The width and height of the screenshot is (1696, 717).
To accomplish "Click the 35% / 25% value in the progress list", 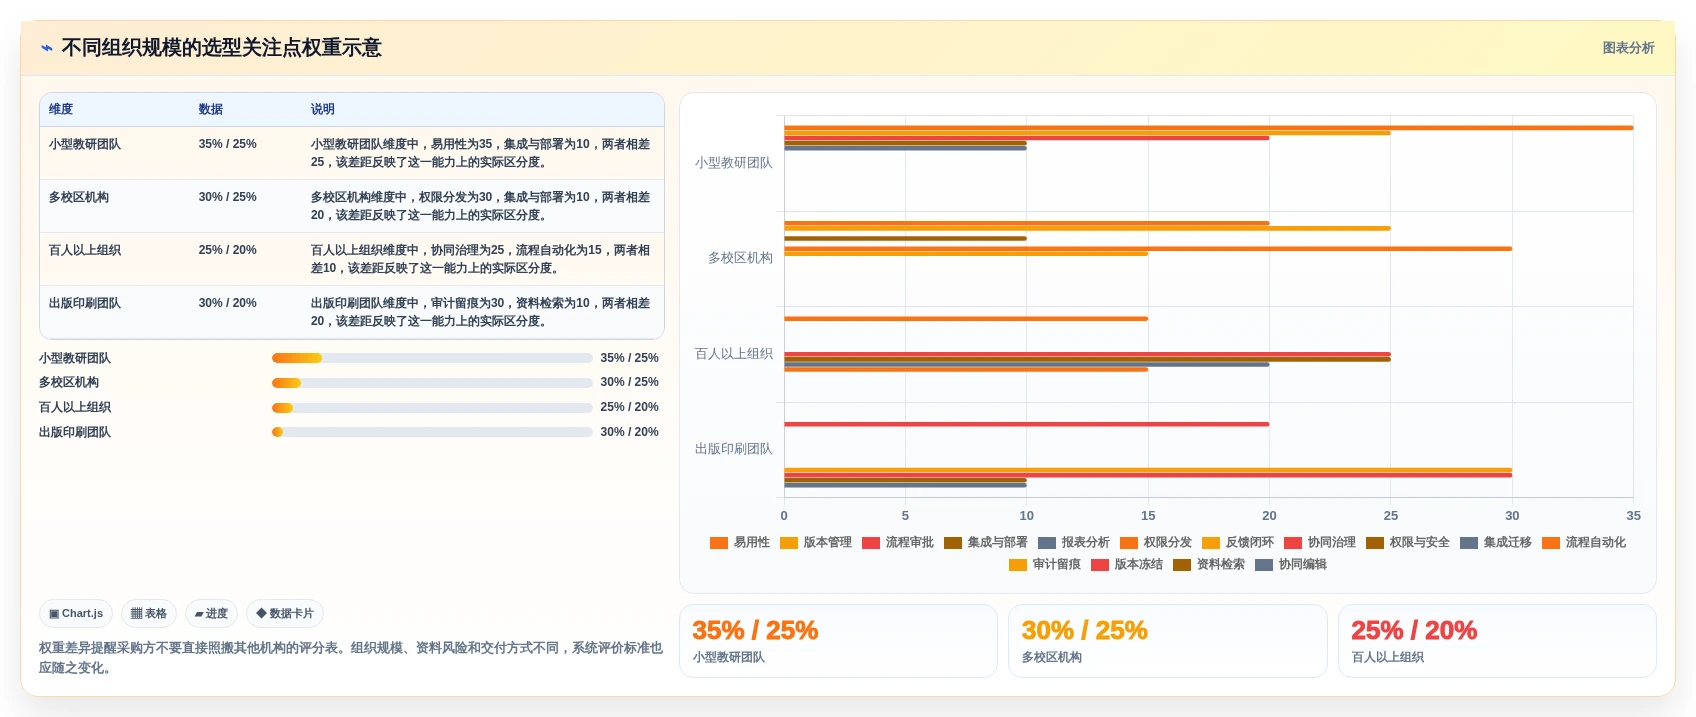I will pos(629,358).
